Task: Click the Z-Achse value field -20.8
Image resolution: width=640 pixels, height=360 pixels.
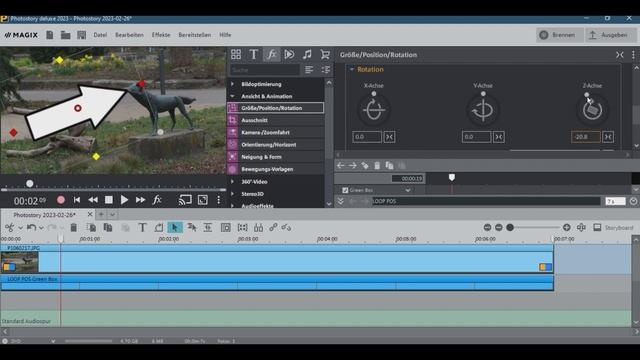Action: (x=585, y=137)
